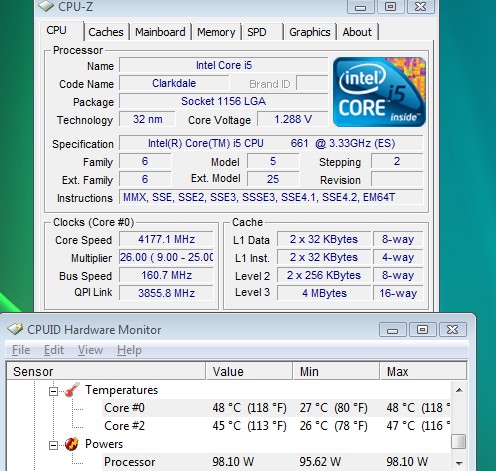Click the Ext. Model value 25
Screen dimensions: 496x471
click(273, 179)
